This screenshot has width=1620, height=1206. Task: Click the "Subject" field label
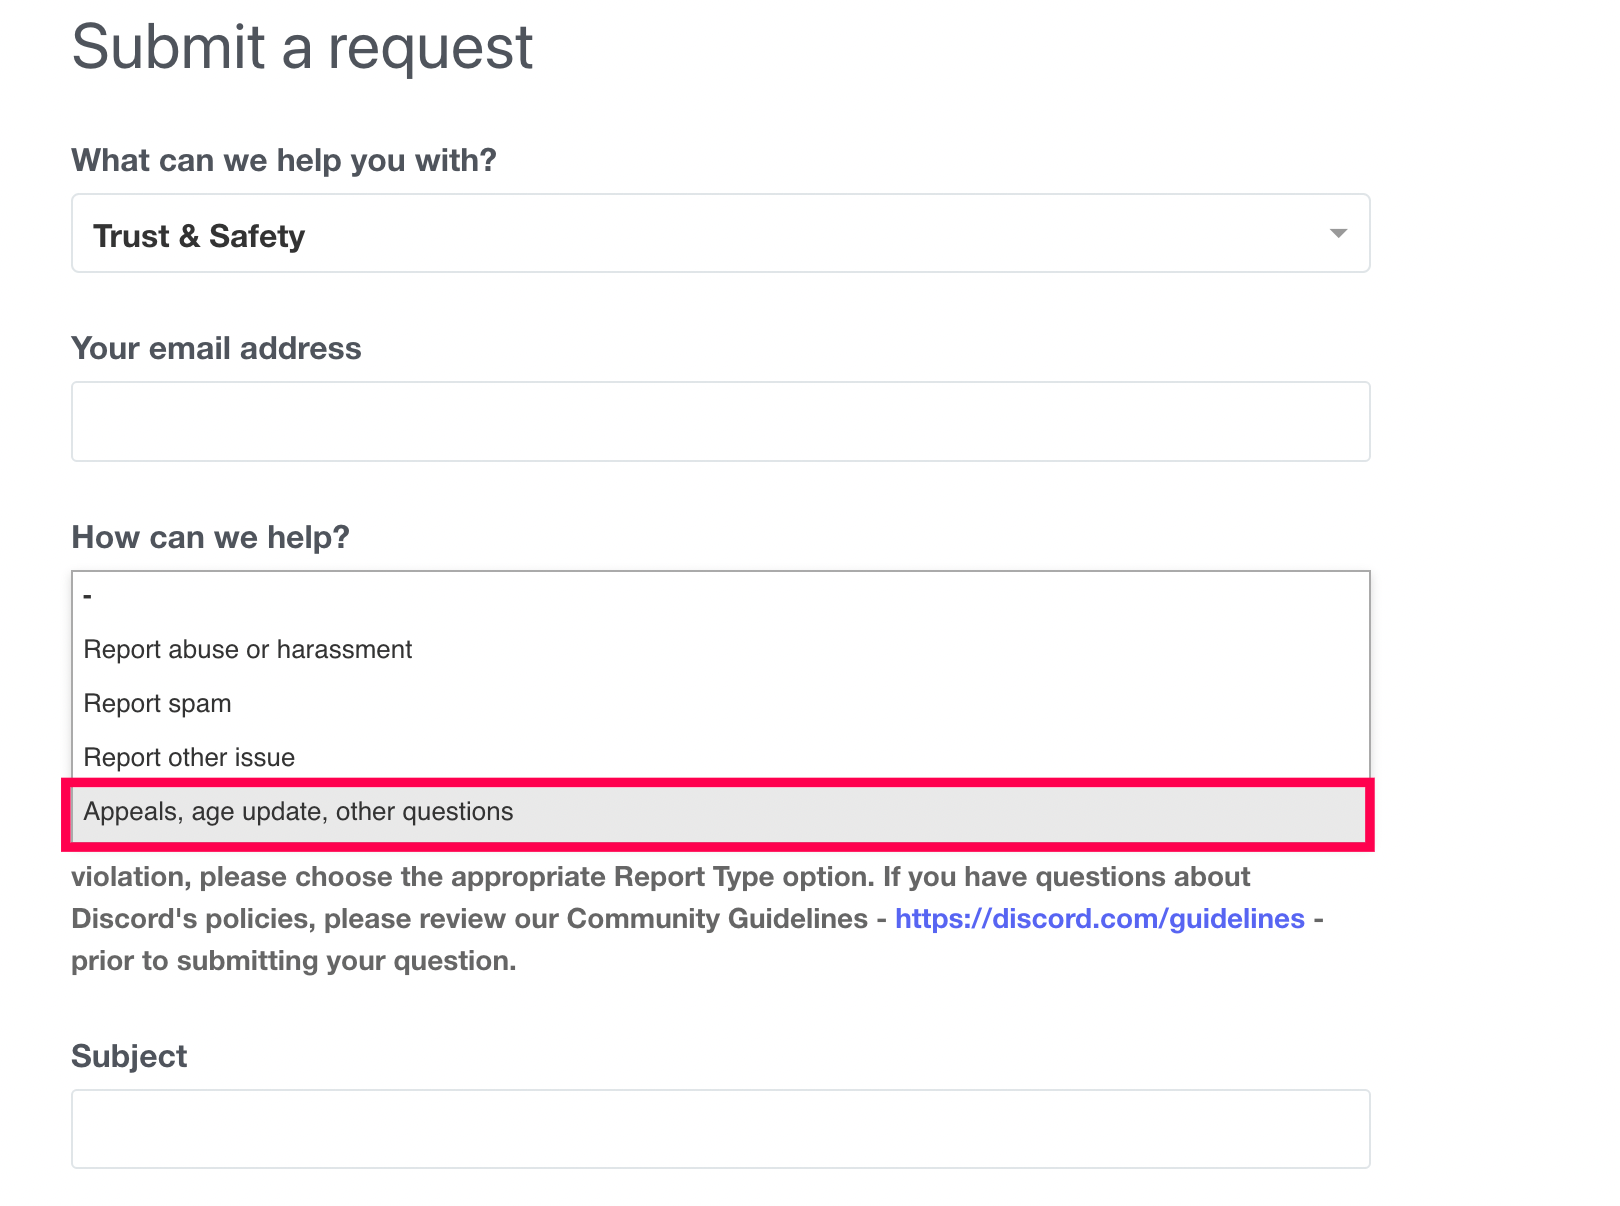(129, 1056)
